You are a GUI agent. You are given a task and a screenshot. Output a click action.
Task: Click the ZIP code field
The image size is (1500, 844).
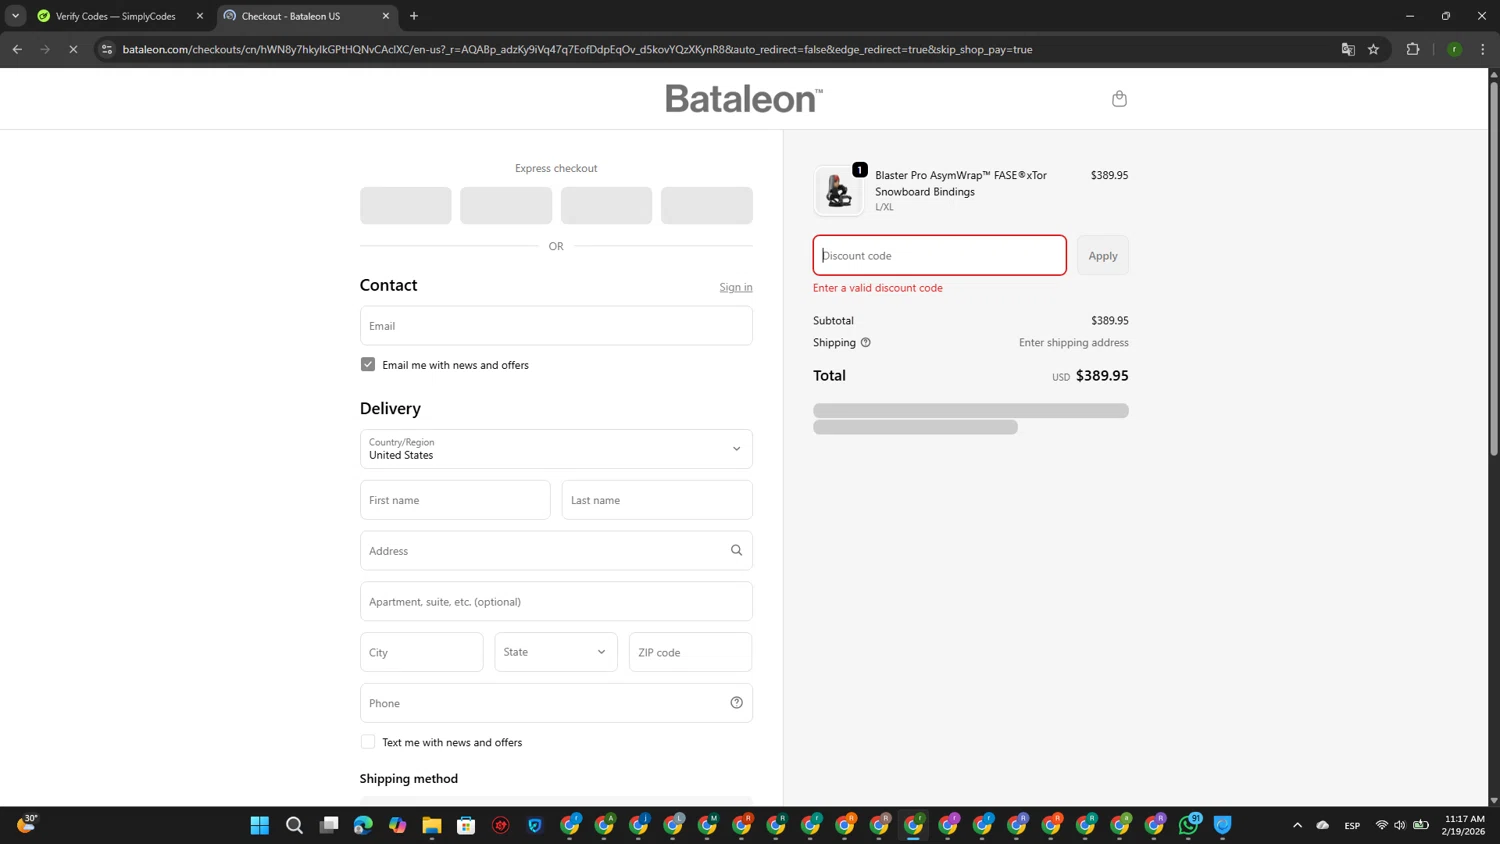690,652
